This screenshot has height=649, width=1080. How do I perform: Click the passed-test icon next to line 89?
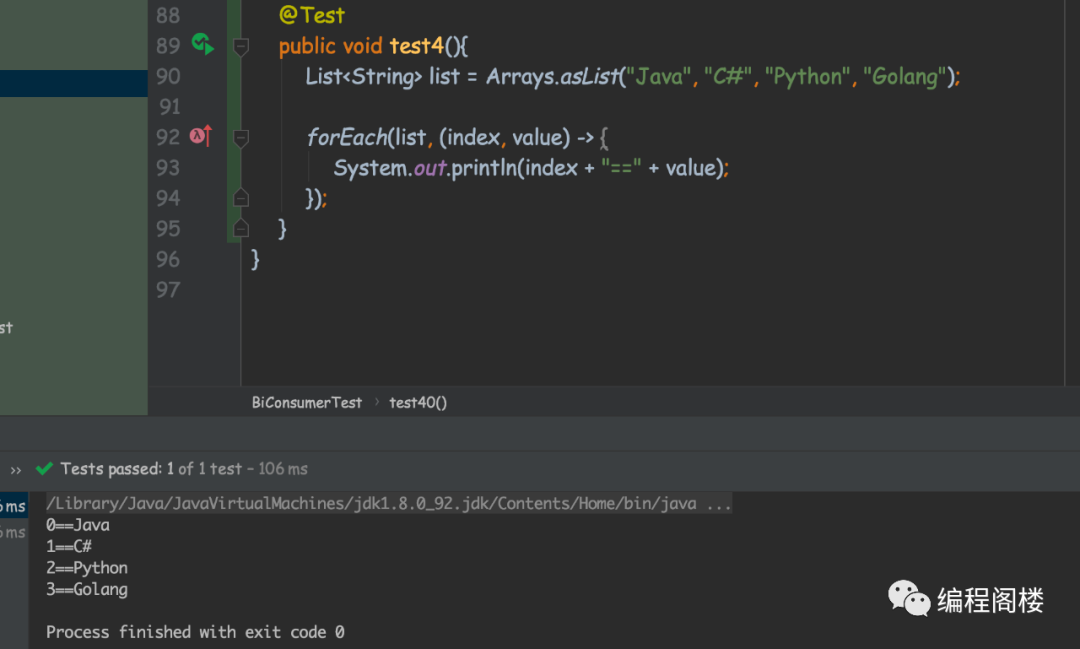coord(199,44)
